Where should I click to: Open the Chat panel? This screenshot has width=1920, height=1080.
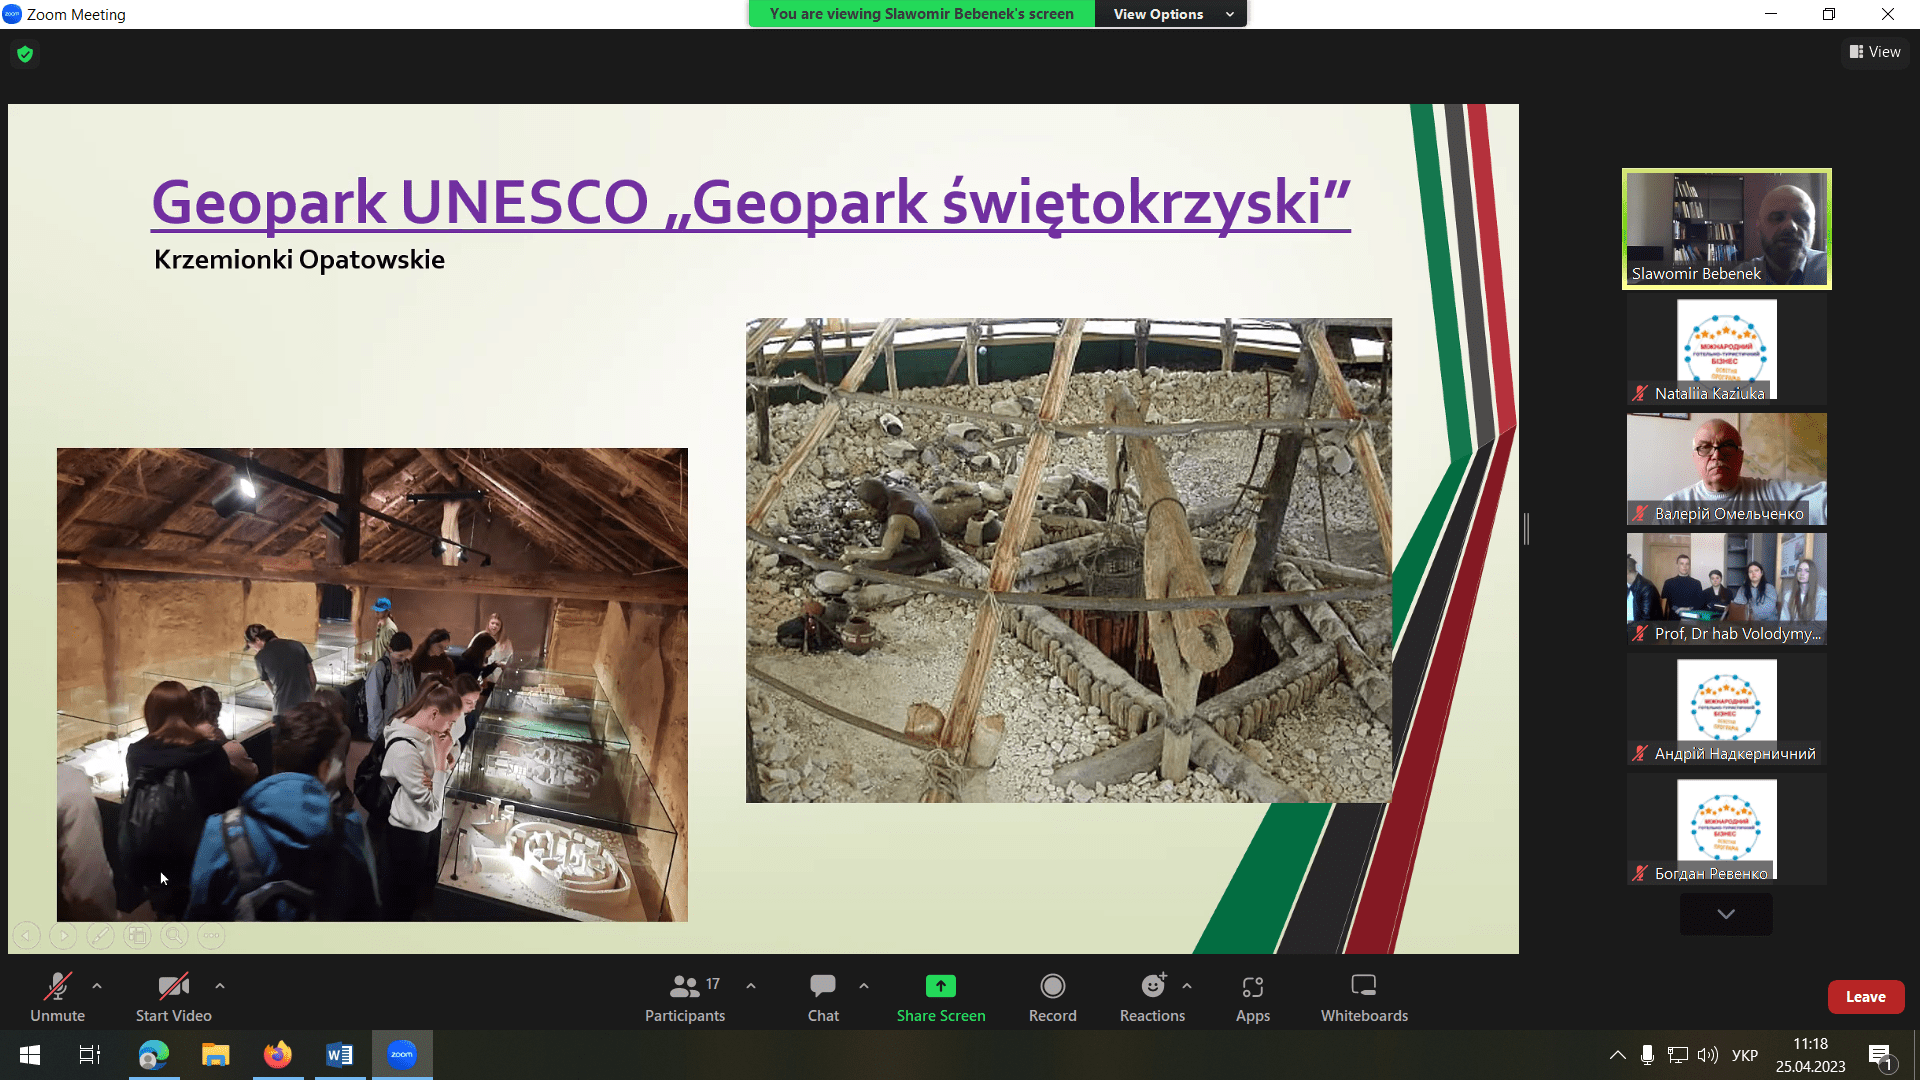(823, 997)
